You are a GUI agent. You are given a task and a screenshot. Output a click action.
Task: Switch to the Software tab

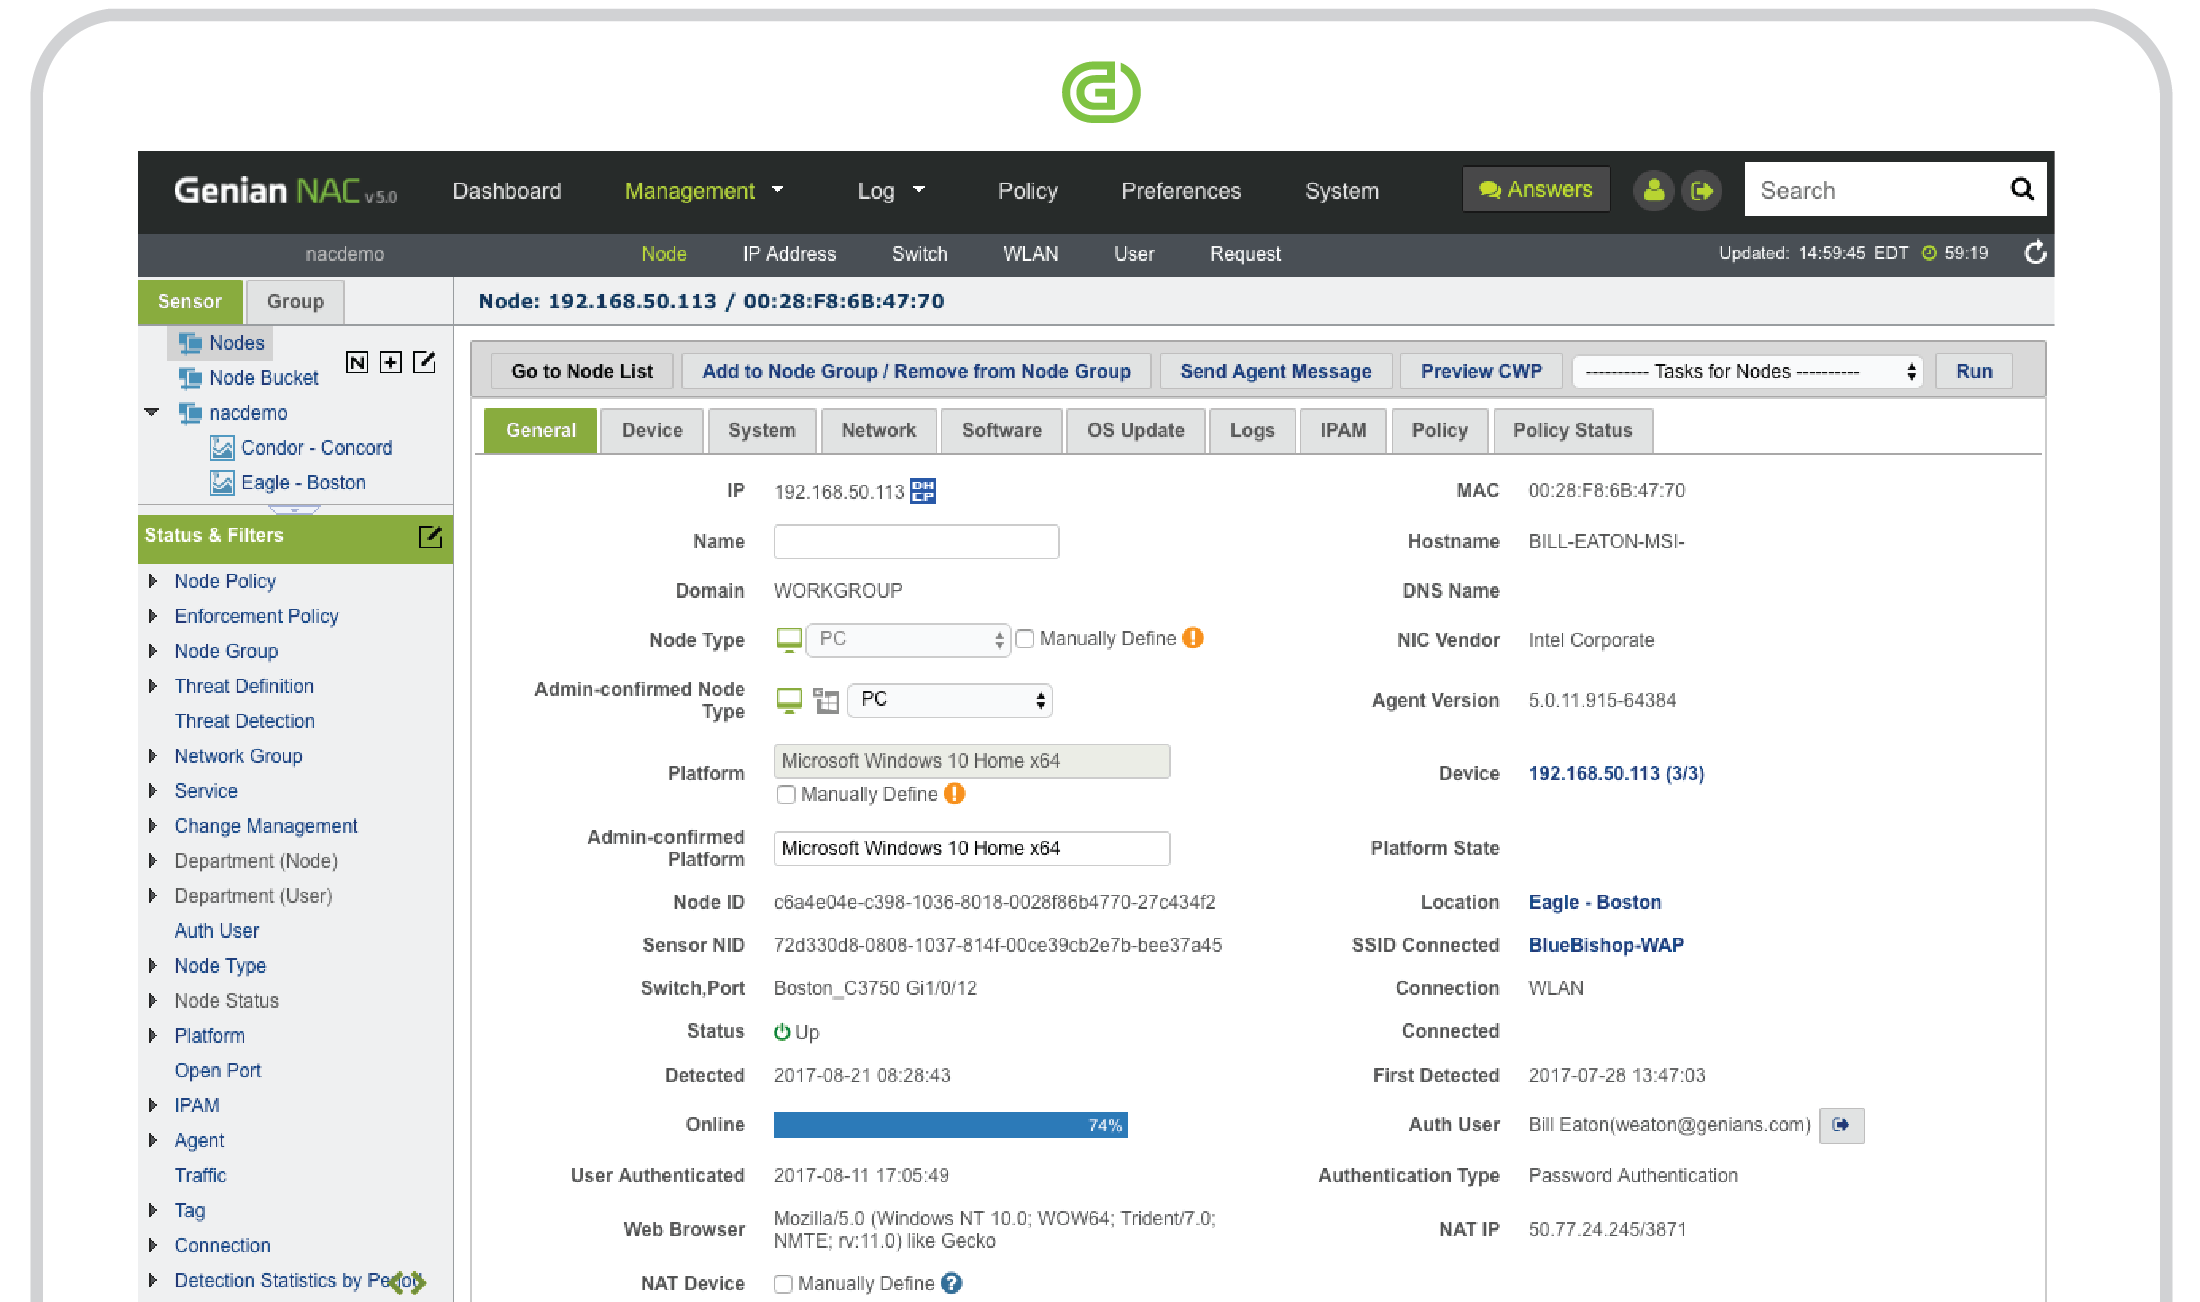click(x=1001, y=431)
